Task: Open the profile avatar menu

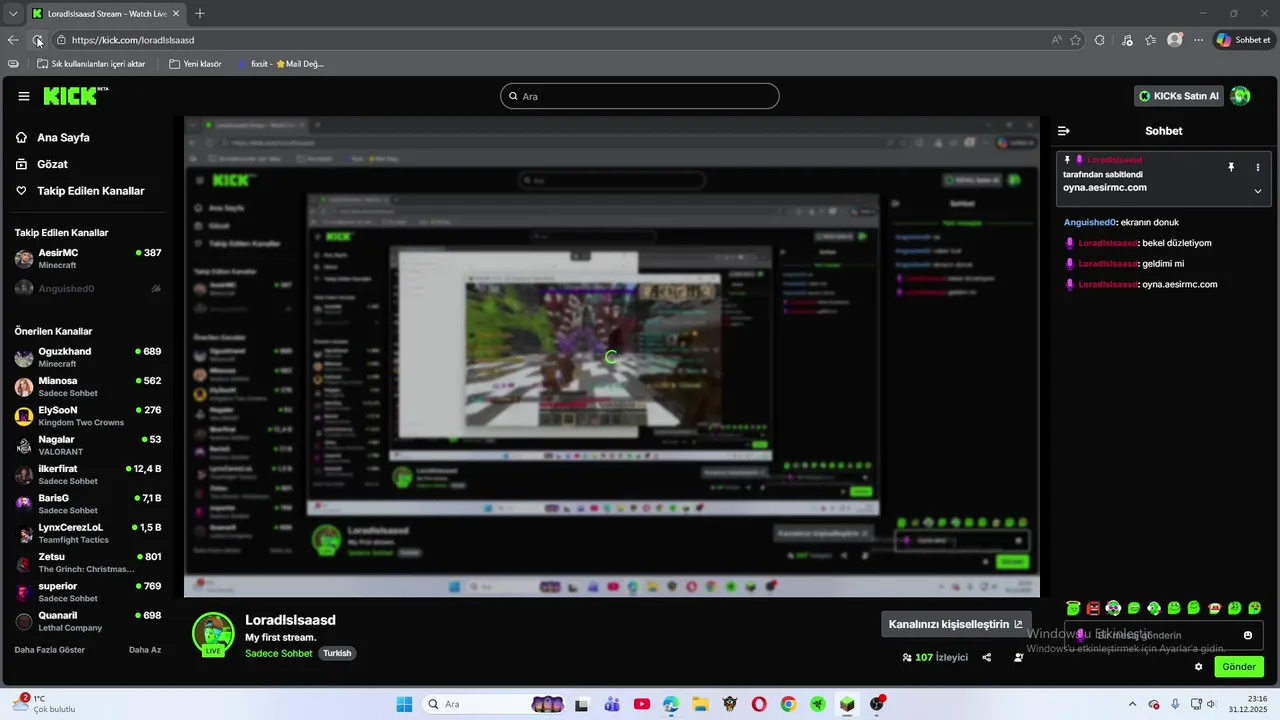Action: [1240, 96]
